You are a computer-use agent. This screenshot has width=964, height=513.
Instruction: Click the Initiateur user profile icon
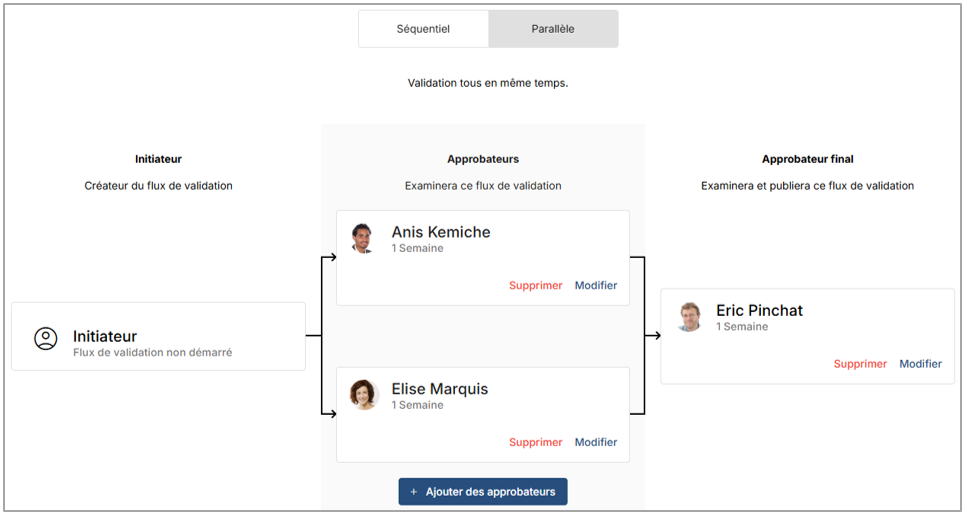tap(46, 338)
